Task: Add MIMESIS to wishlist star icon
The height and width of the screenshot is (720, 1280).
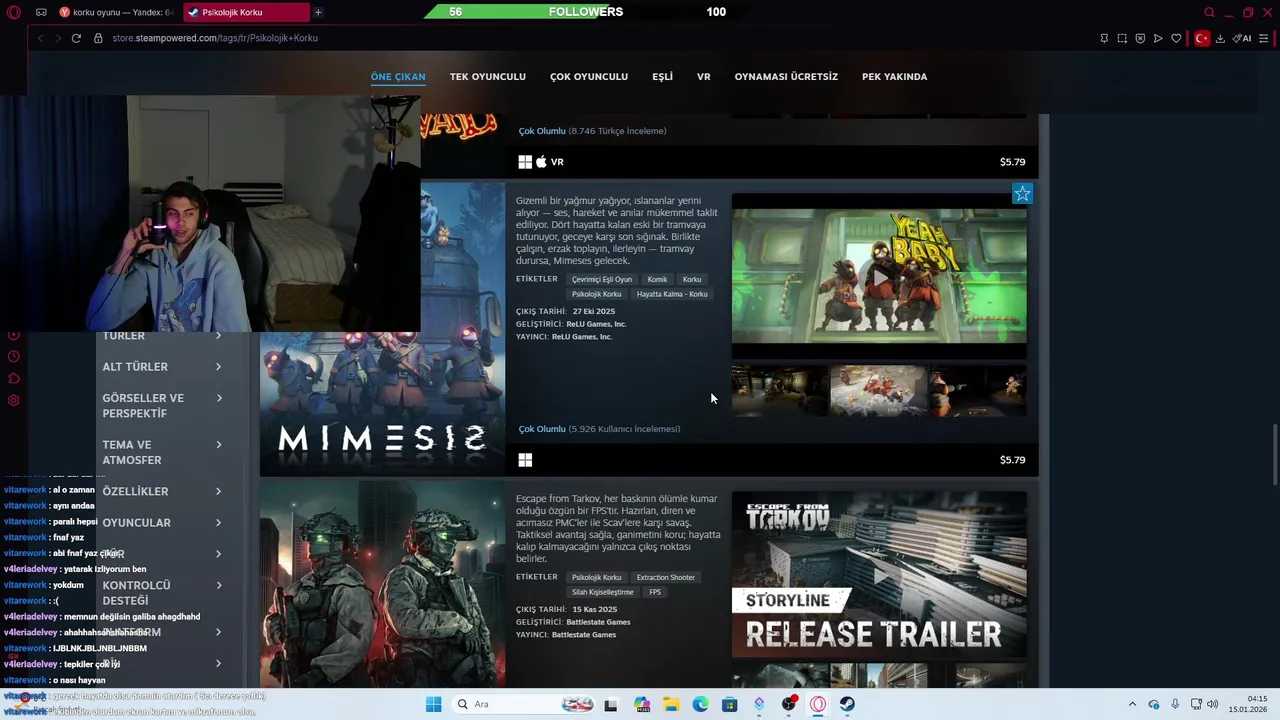Action: pyautogui.click(x=1021, y=194)
